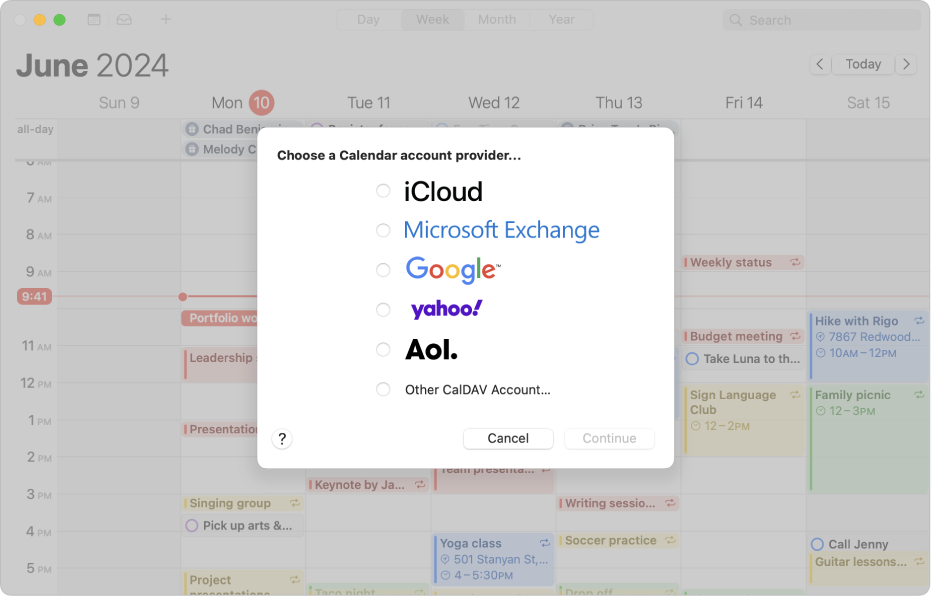Click the magnifying glass in the search field
This screenshot has height=600, width=932.
click(x=736, y=19)
